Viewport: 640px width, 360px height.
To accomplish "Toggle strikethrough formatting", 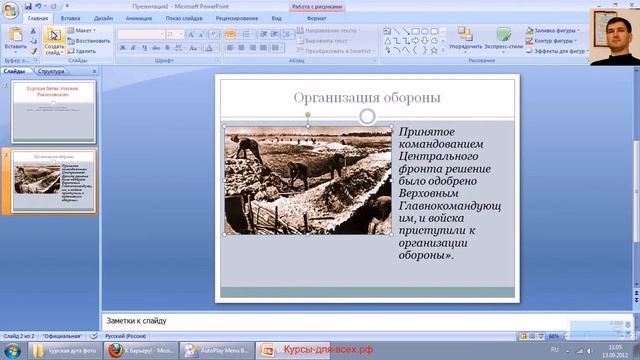I will (x=156, y=48).
